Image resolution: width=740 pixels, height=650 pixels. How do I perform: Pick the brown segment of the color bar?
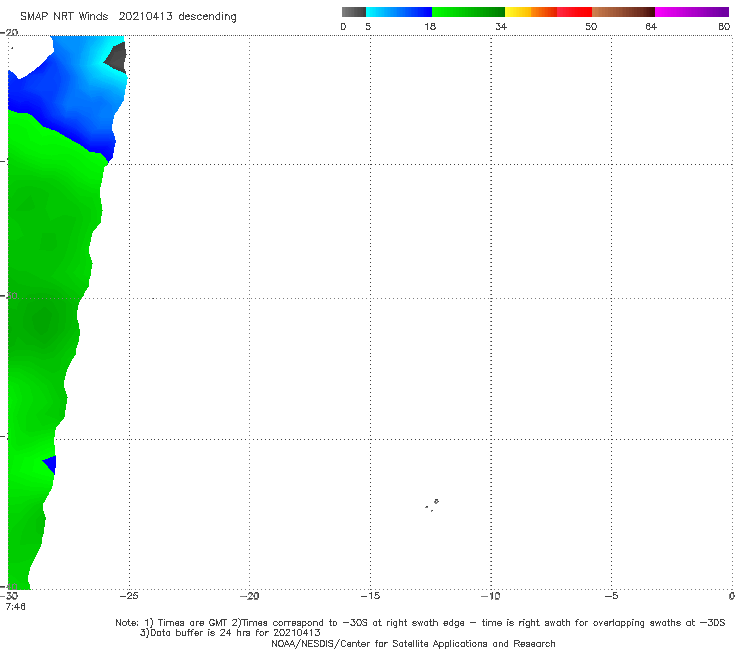tap(623, 12)
